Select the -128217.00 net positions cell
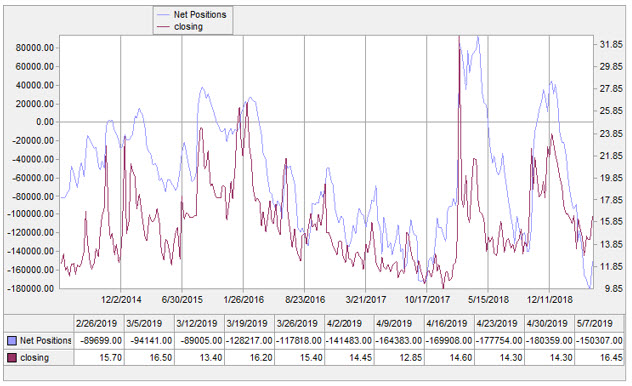Screen dimensions: 632x386 point(249,341)
